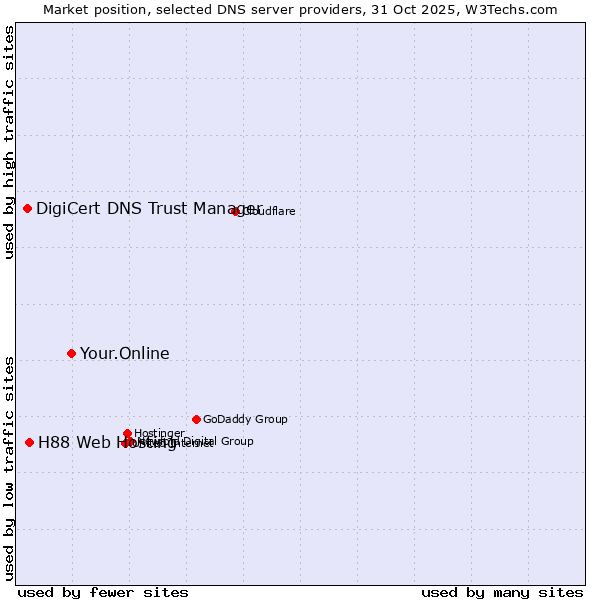Click the Hostinger label text
600x600 pixels.
159,433
